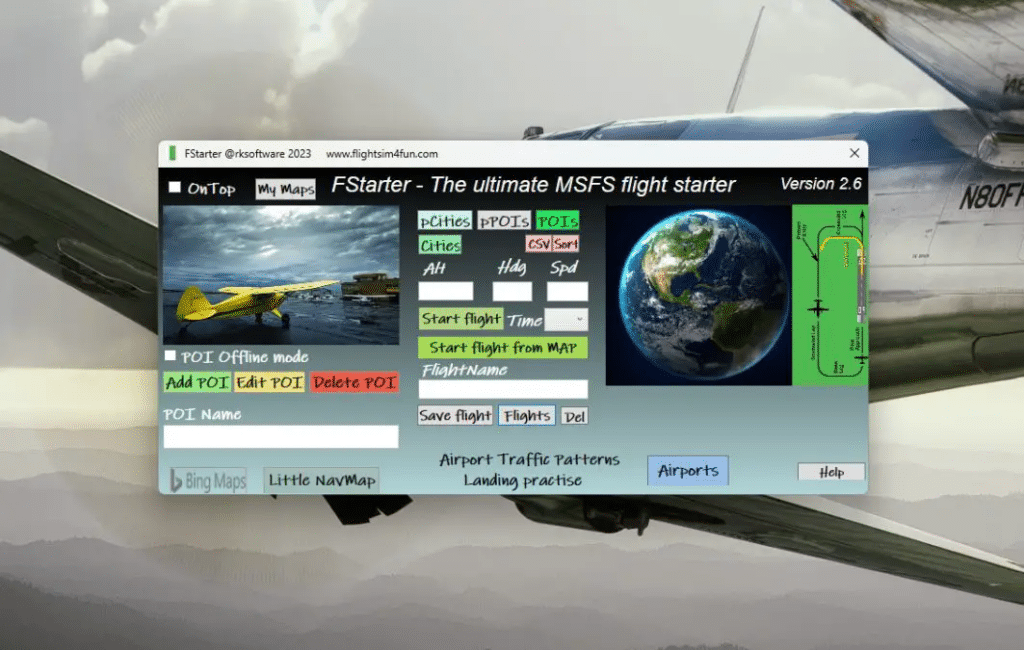Open the Airports button
Viewport: 1024px width, 650px height.
[x=688, y=471]
